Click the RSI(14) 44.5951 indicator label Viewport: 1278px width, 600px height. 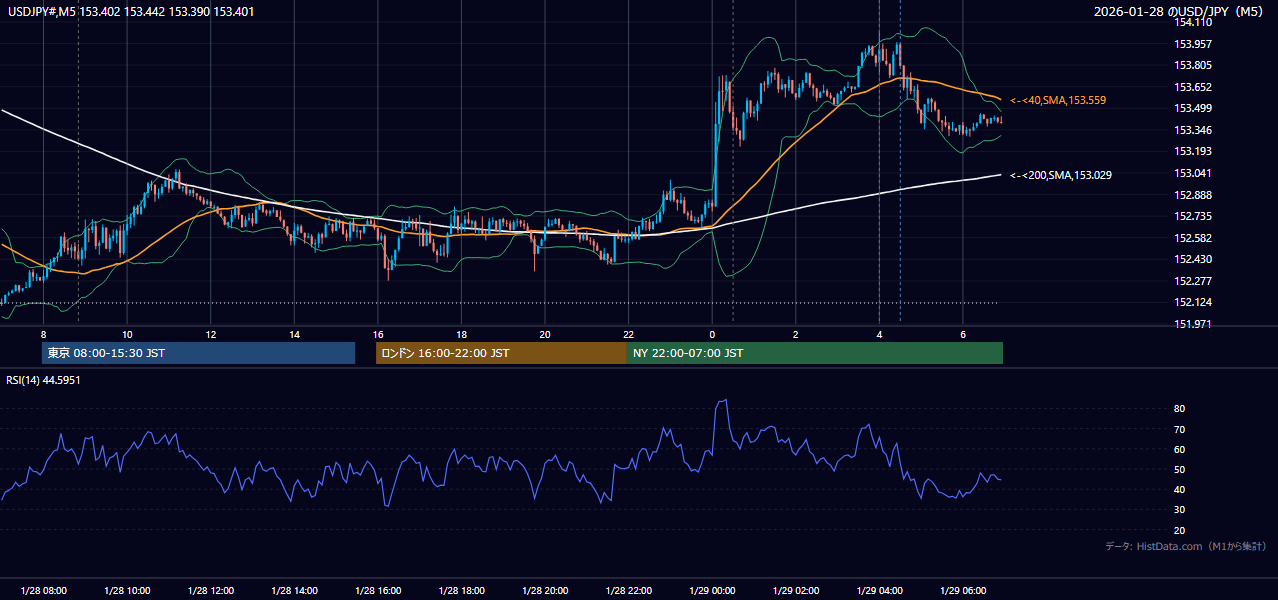click(x=44, y=380)
